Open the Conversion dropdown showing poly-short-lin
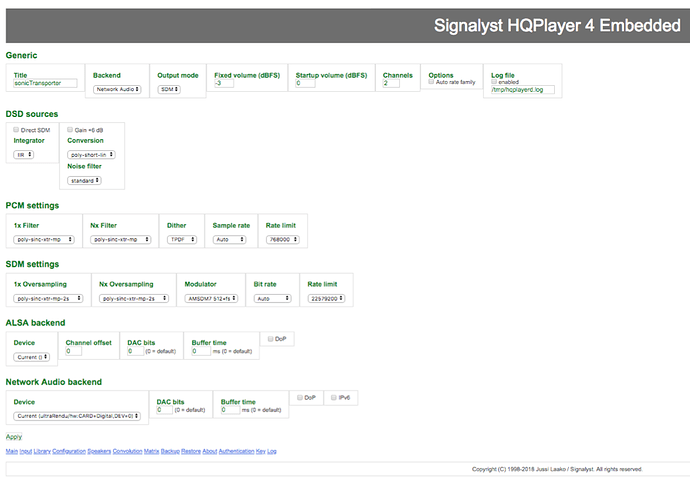 coord(92,155)
